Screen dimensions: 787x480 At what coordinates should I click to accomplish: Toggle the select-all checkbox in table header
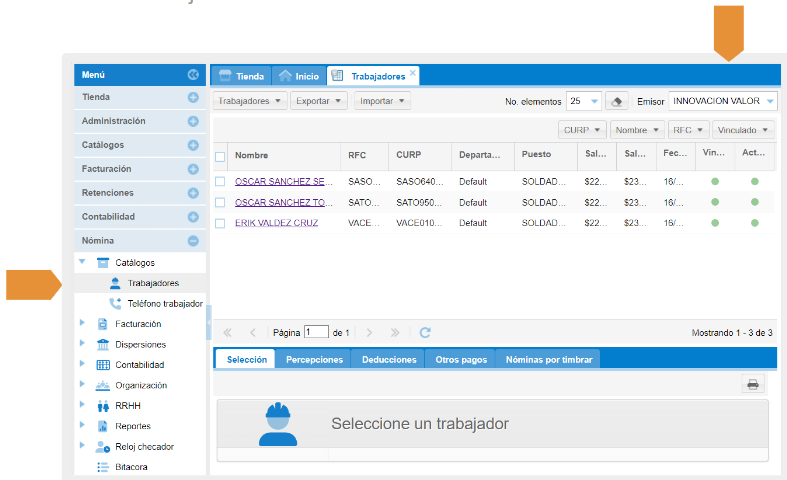coord(220,156)
